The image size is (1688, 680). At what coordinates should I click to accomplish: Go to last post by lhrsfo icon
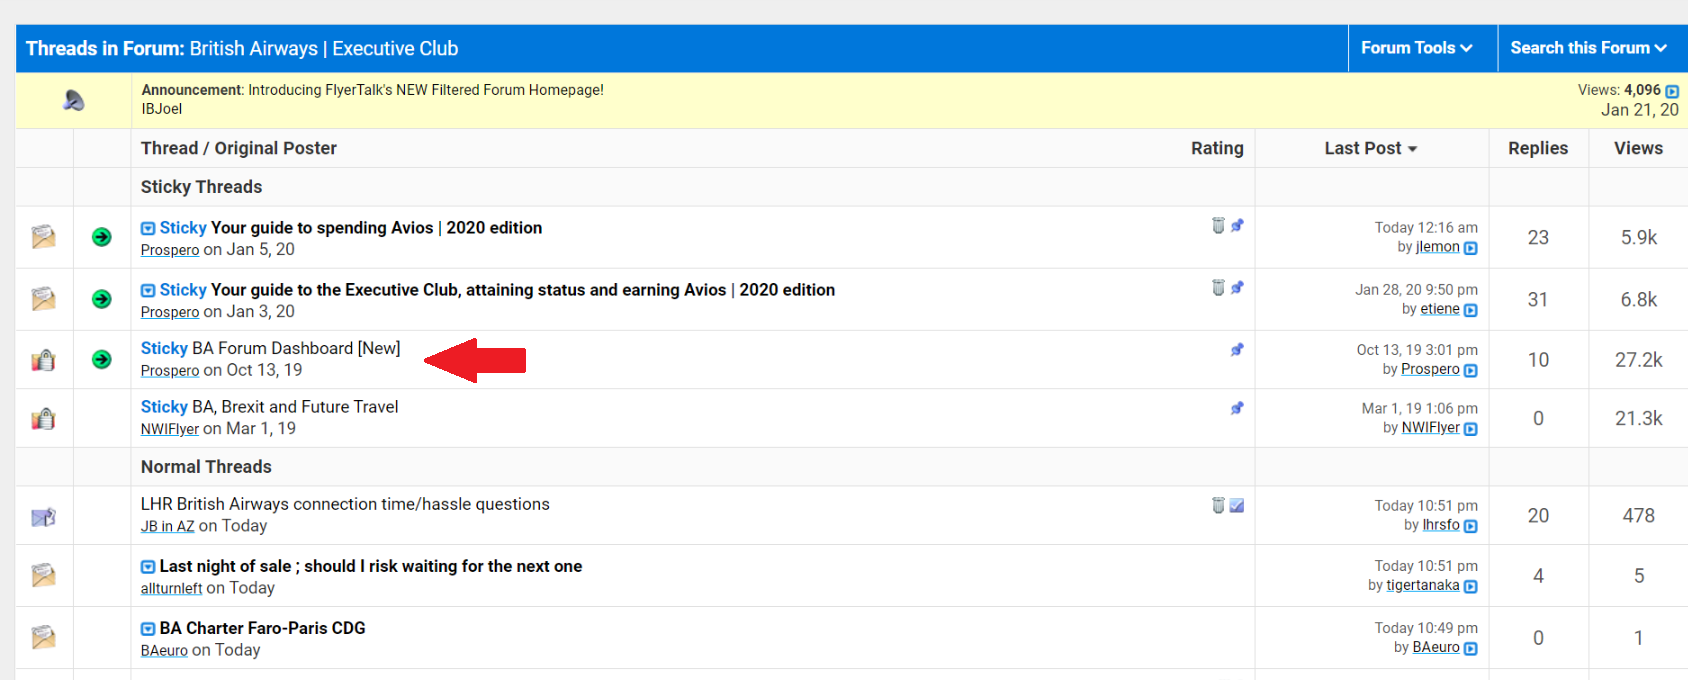click(1471, 526)
